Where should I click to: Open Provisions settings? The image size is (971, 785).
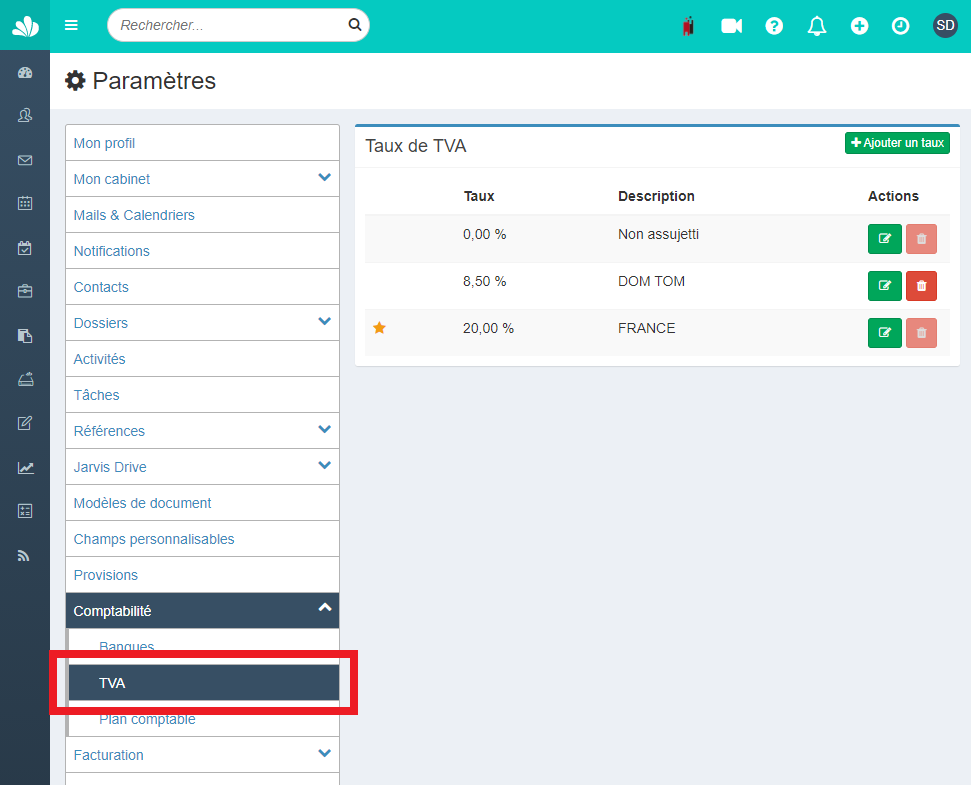[202, 575]
